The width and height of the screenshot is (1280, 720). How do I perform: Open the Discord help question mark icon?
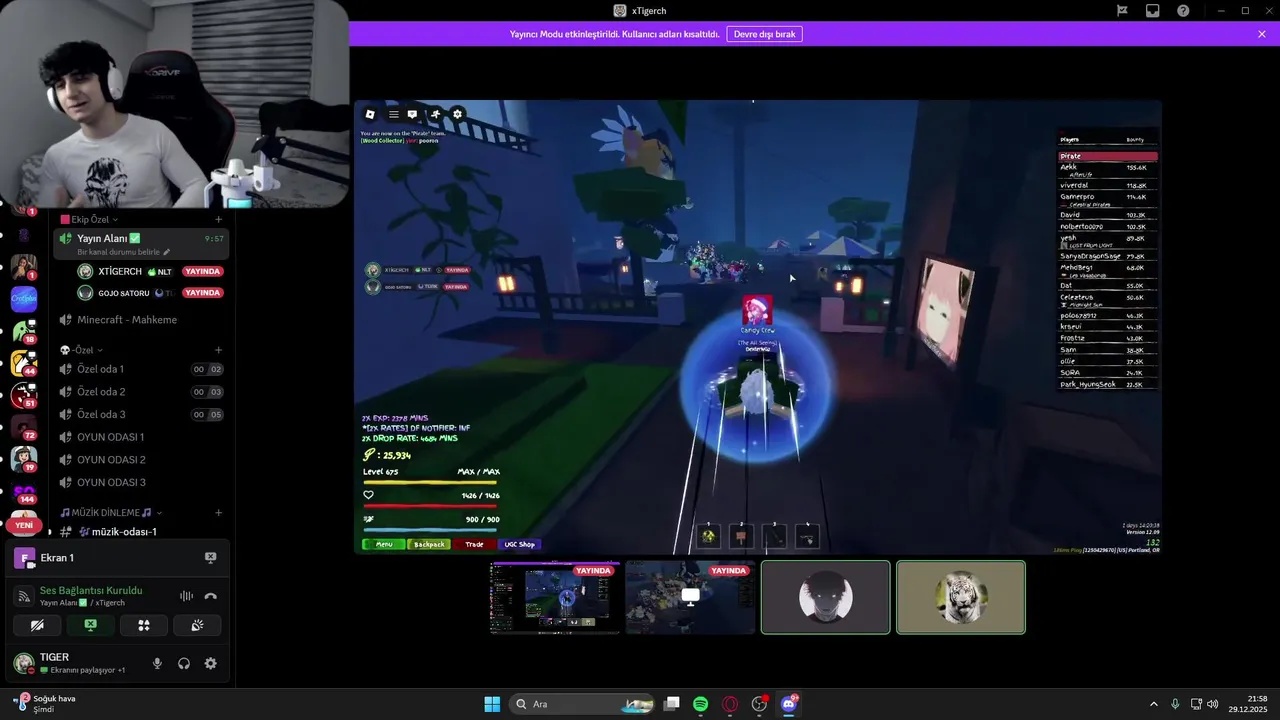tap(1183, 10)
